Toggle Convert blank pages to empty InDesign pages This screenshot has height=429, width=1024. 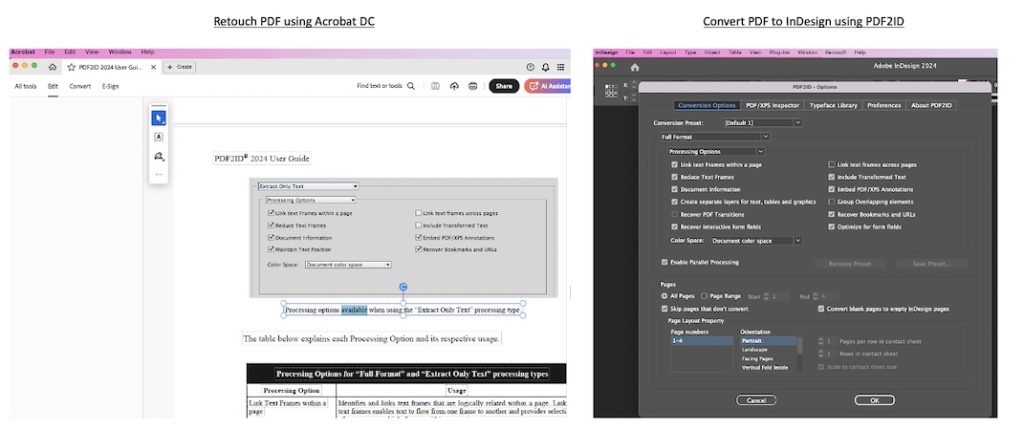click(x=822, y=309)
